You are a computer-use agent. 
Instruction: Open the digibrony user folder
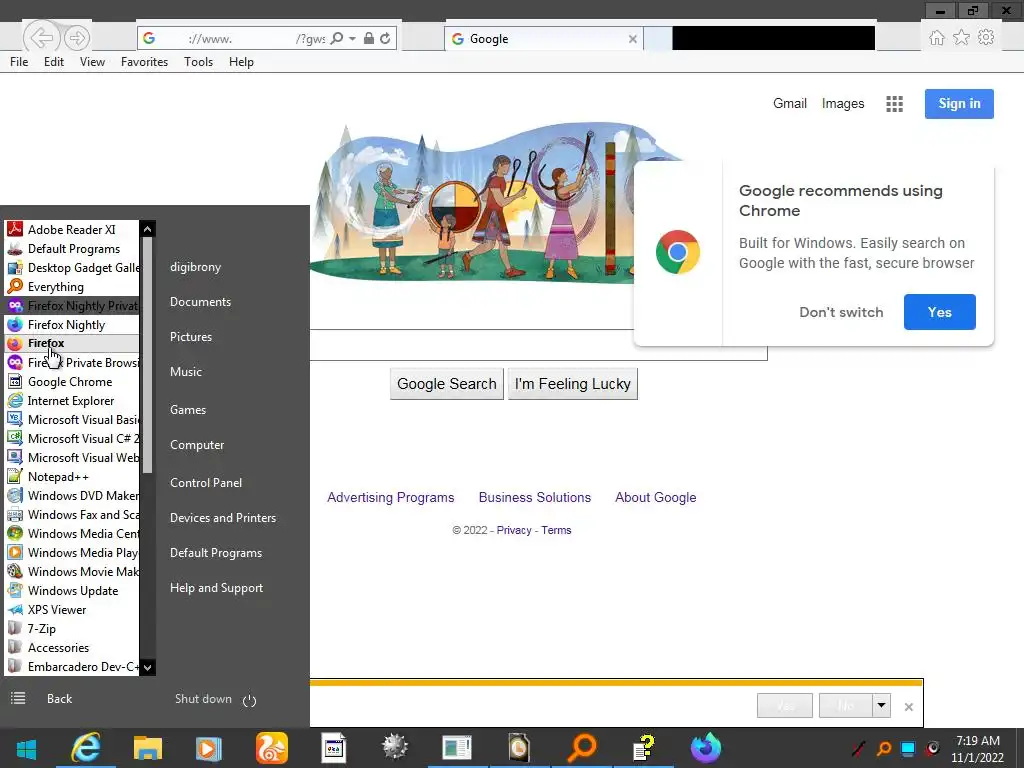(195, 266)
